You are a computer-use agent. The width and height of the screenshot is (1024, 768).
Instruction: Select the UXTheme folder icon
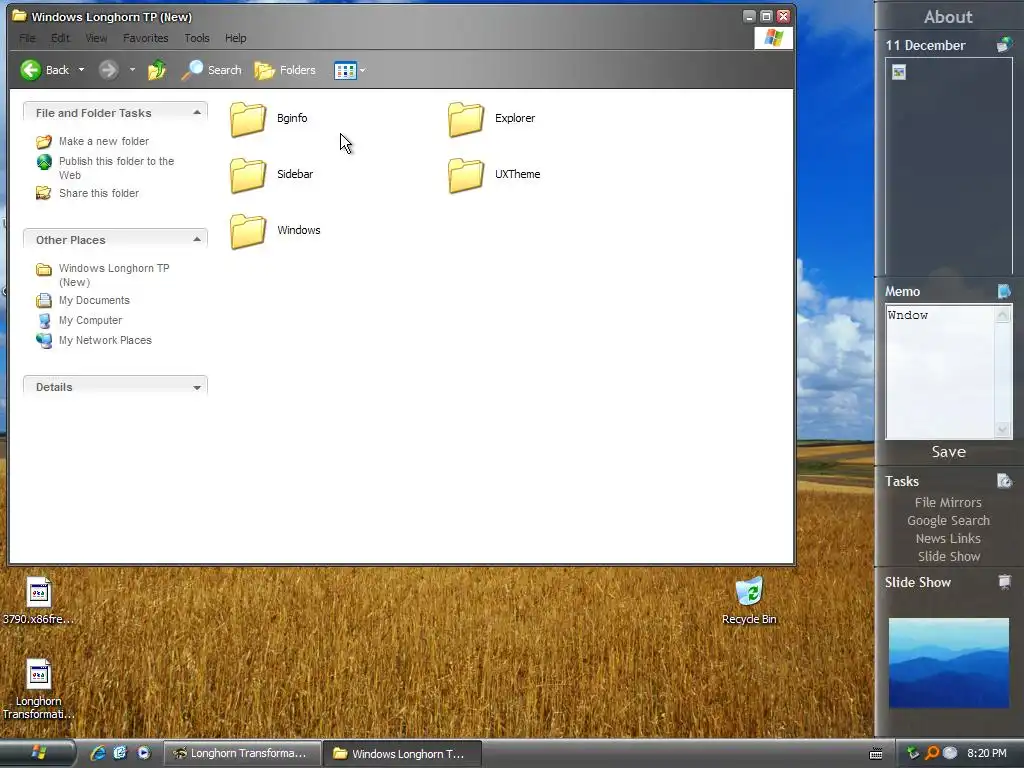[466, 175]
